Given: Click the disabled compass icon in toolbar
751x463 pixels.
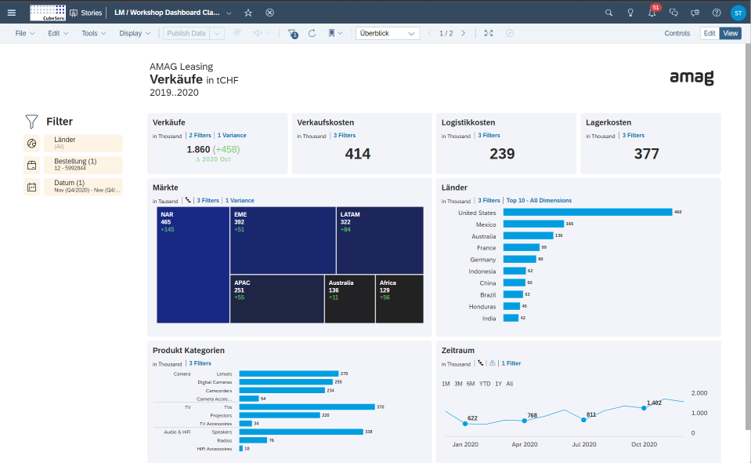Looking at the screenshot, I should [x=510, y=34].
